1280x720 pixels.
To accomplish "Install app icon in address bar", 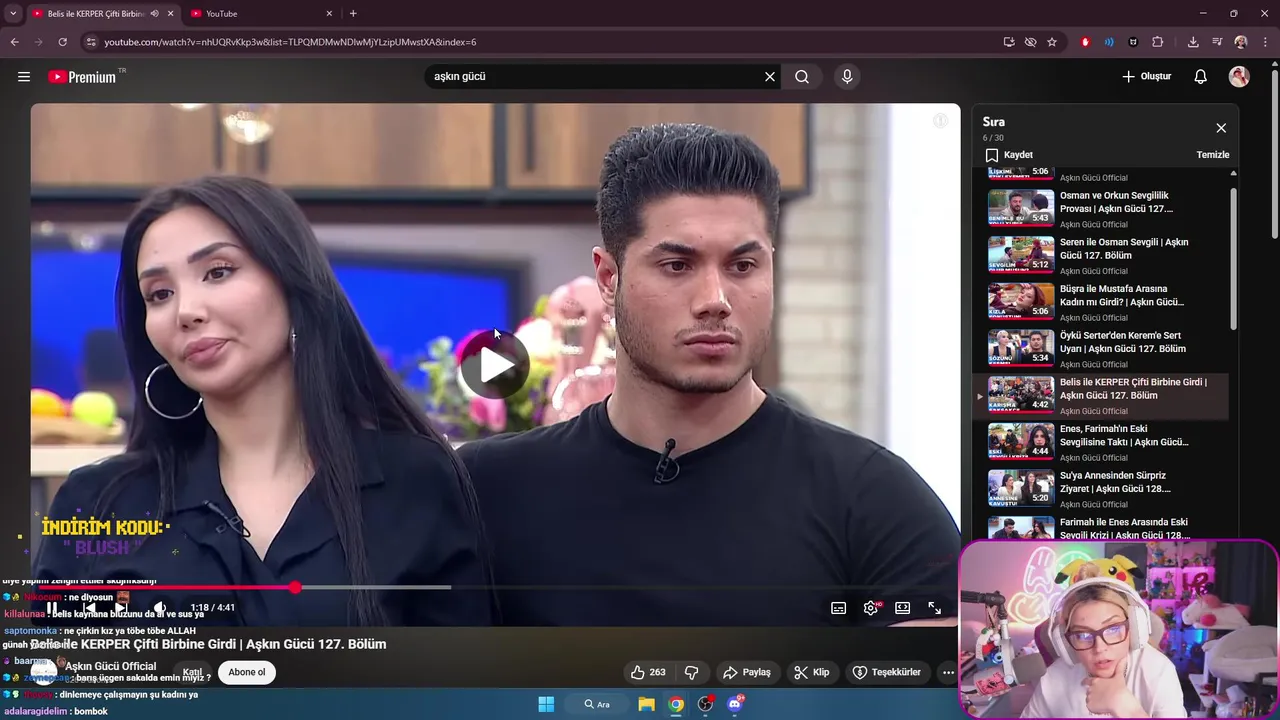I will pyautogui.click(x=1009, y=42).
